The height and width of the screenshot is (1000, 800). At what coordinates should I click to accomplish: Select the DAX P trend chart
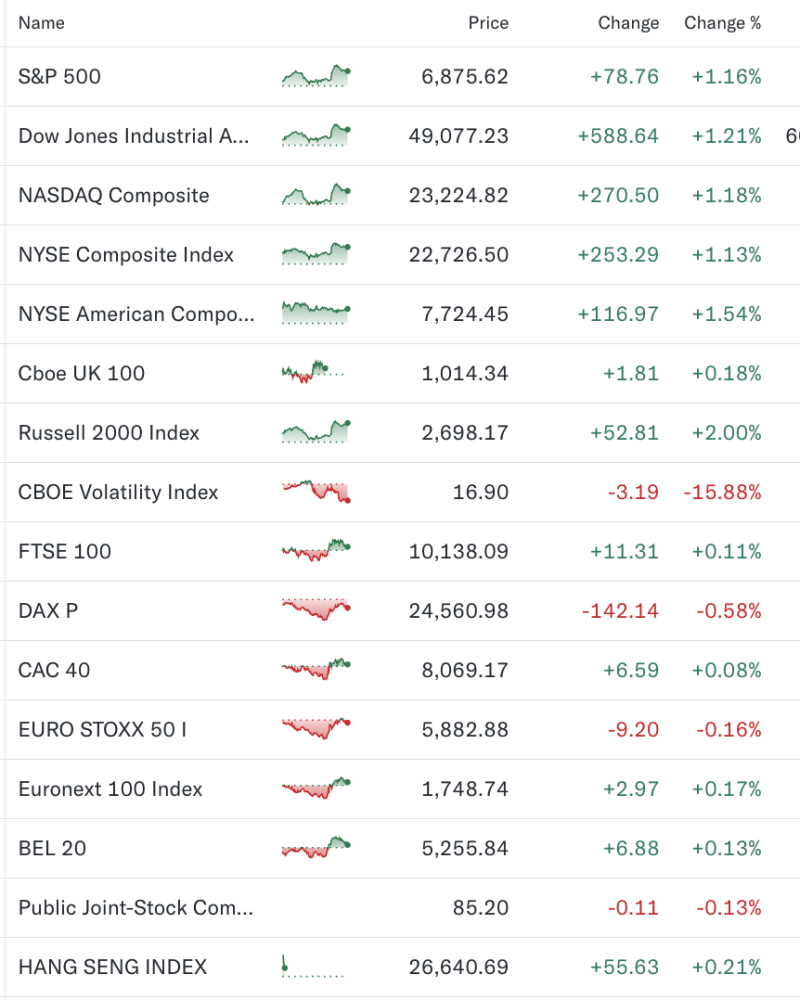[x=315, y=610]
